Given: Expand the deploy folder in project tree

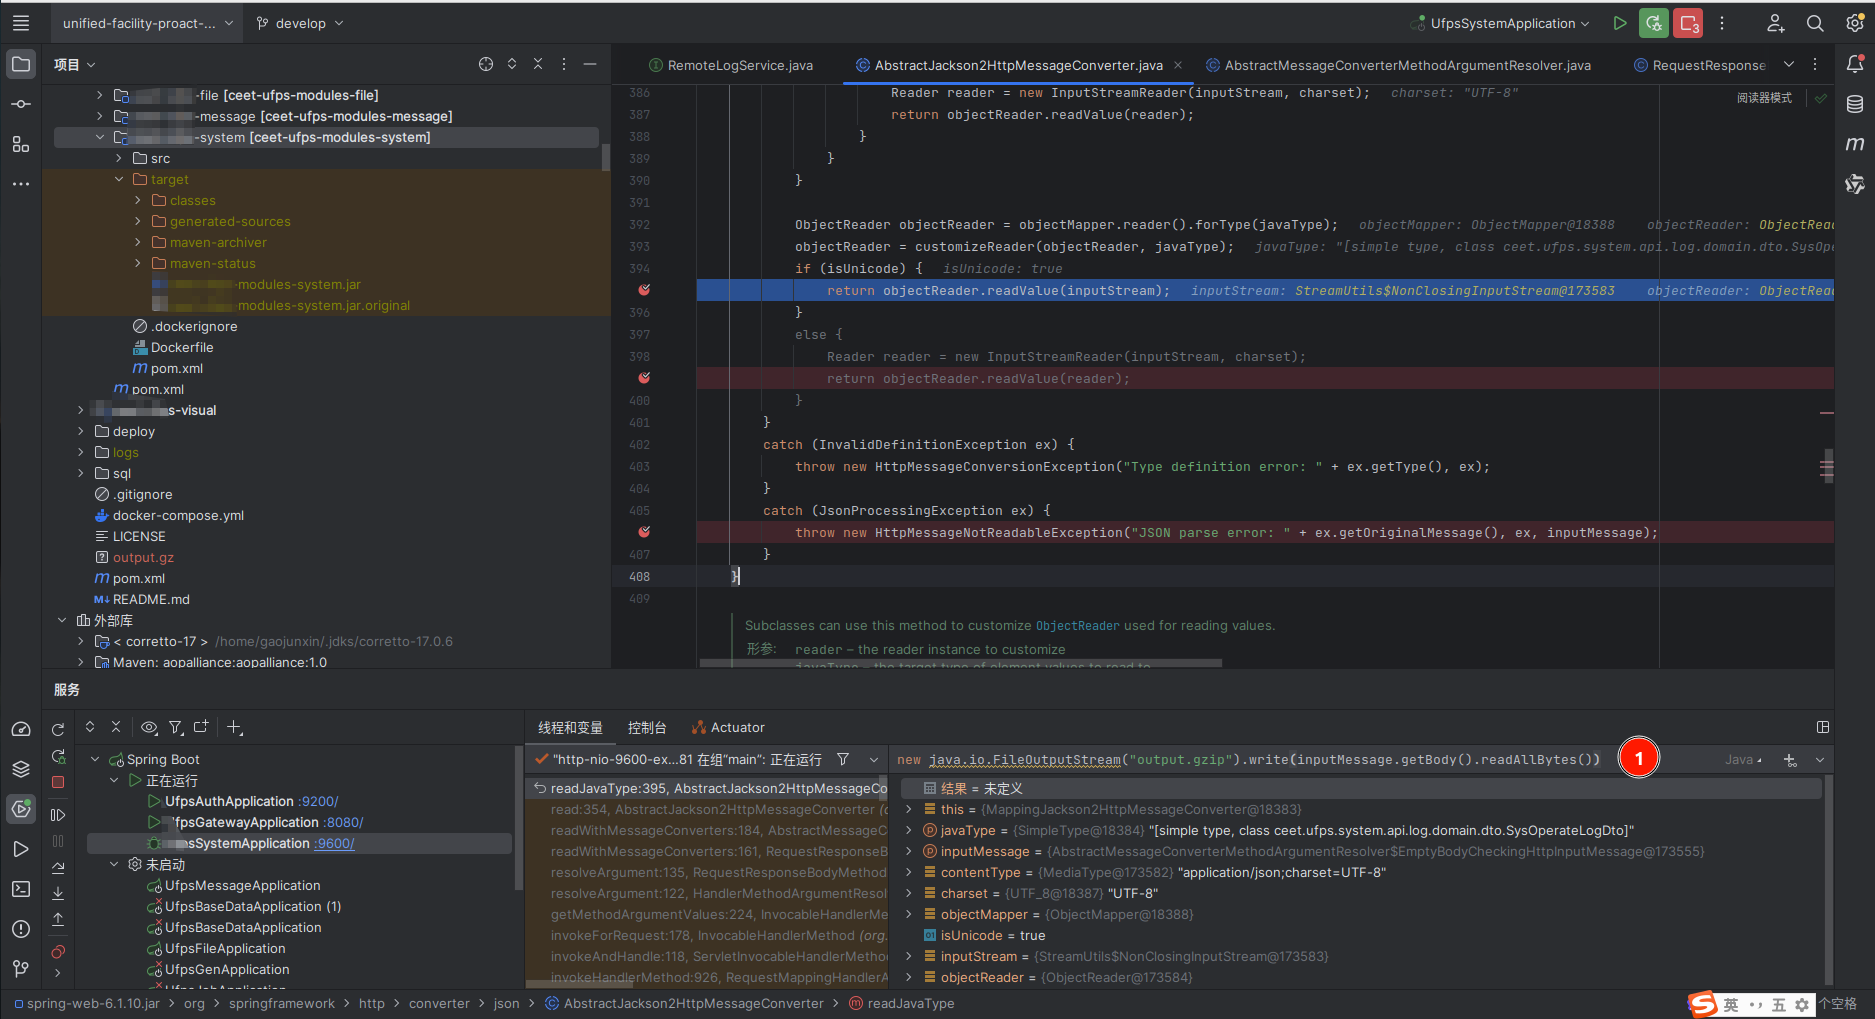Looking at the screenshot, I should tap(81, 431).
